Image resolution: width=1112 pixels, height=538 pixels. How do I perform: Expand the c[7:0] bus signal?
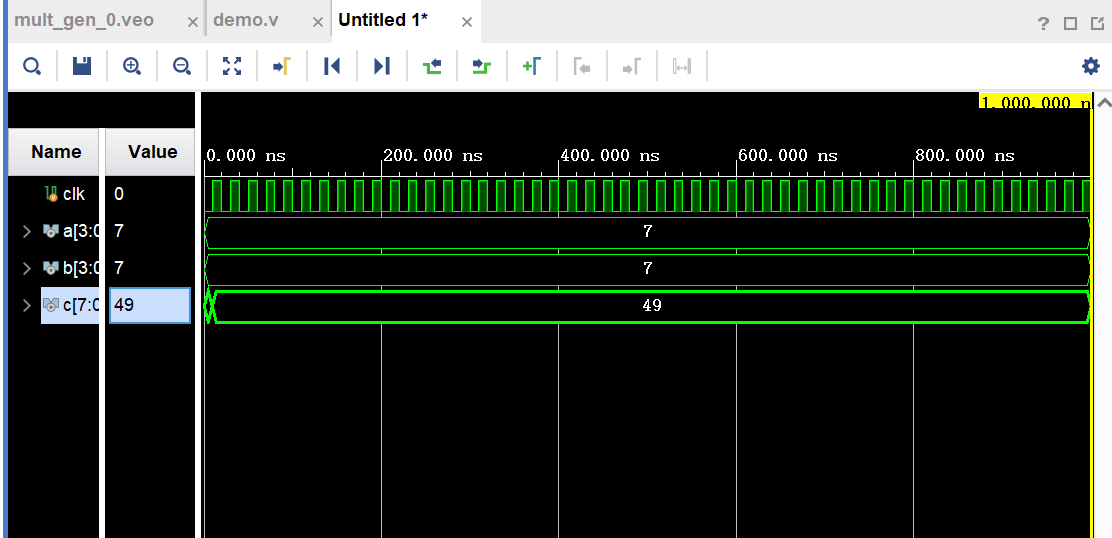(x=26, y=305)
